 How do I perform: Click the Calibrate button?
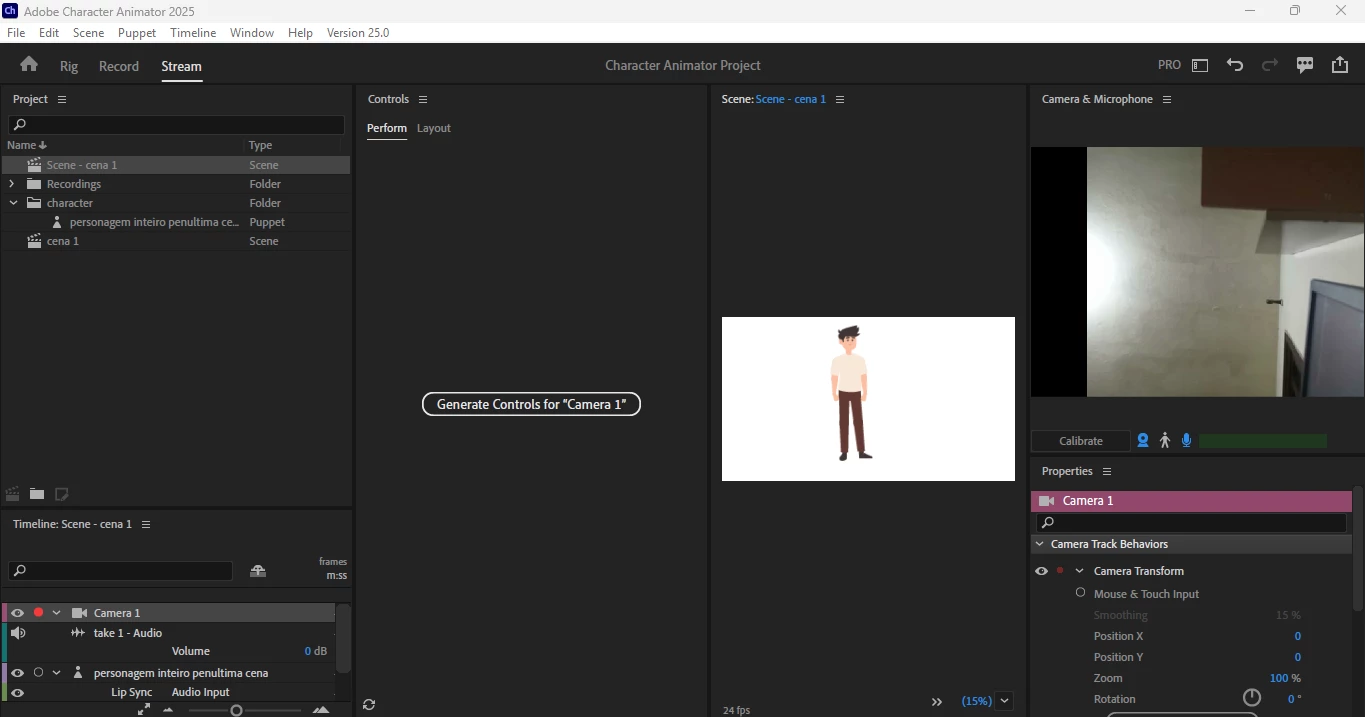[x=1081, y=441]
